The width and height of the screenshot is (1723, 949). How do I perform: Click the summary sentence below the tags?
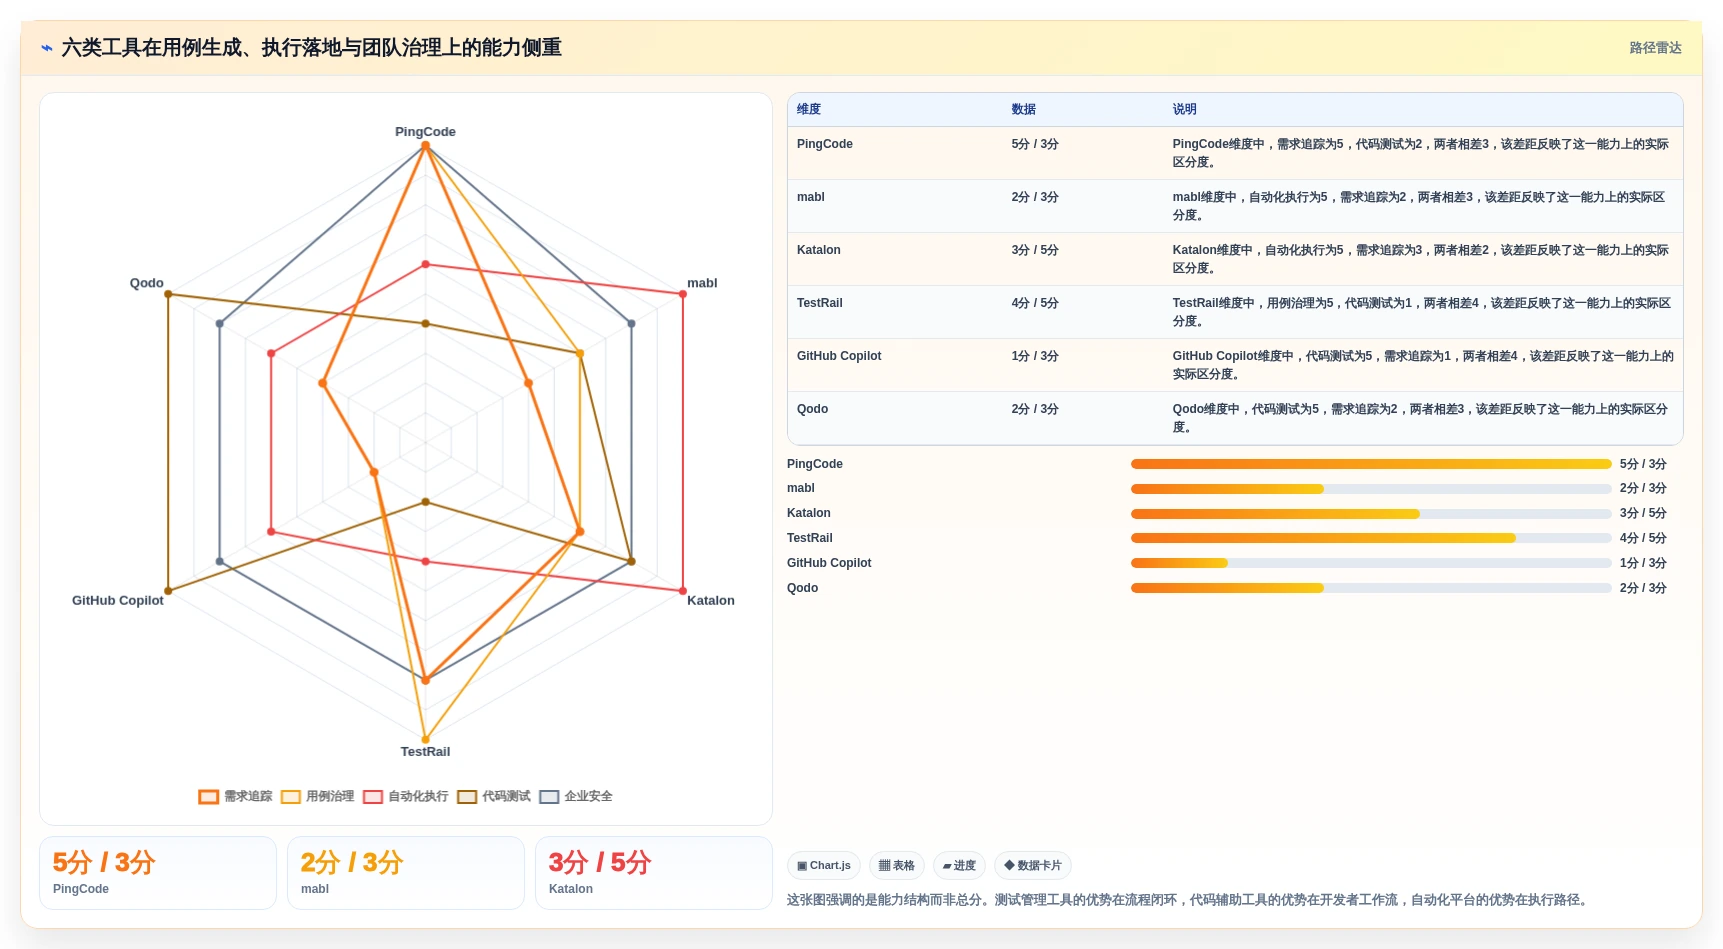(1188, 900)
